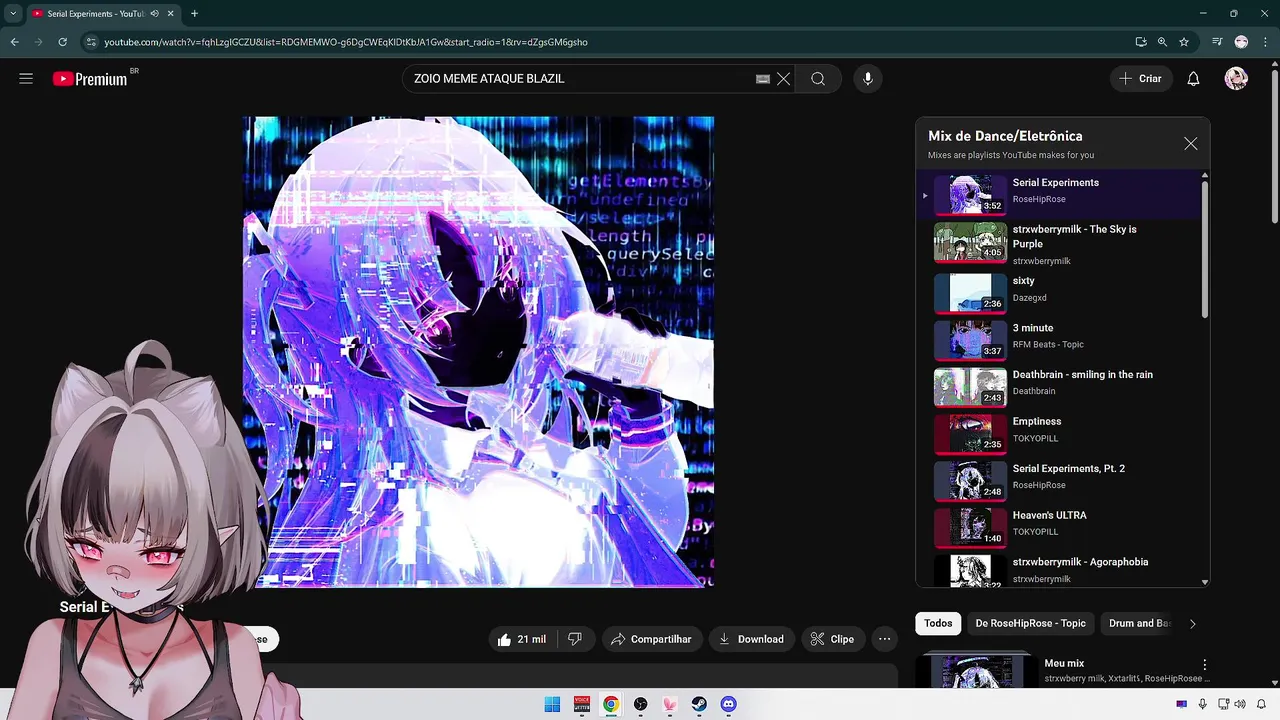The height and width of the screenshot is (720, 1280).
Task: Close the Mix de Dance/Eletrônica panel
Action: pyautogui.click(x=1190, y=144)
